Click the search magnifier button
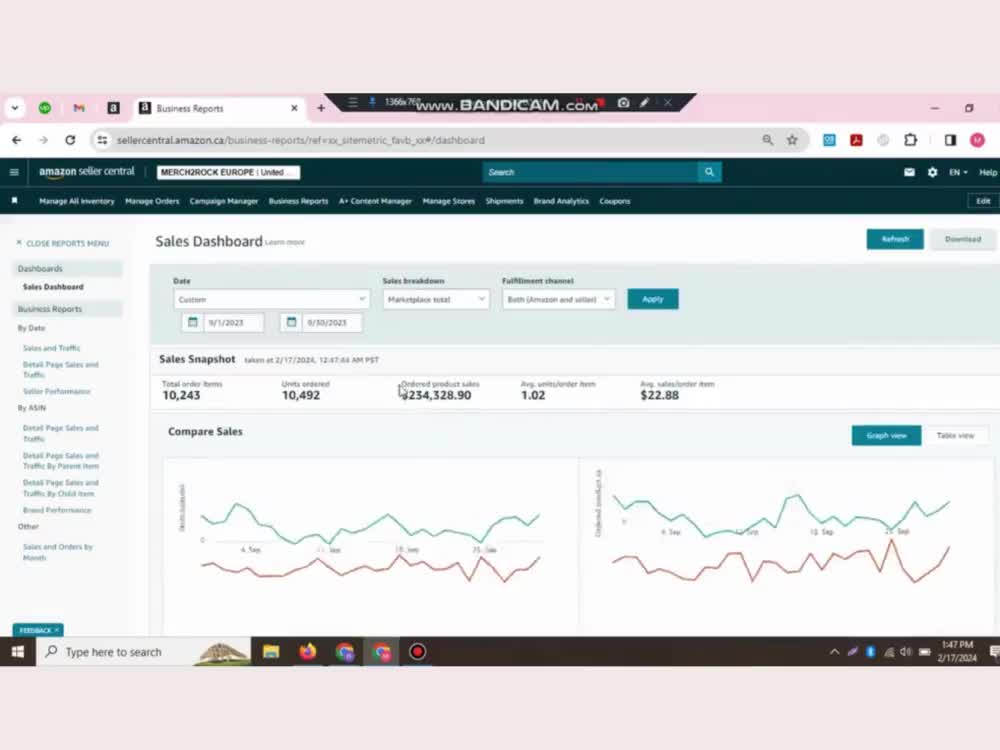This screenshot has width=1000, height=750. (x=709, y=172)
